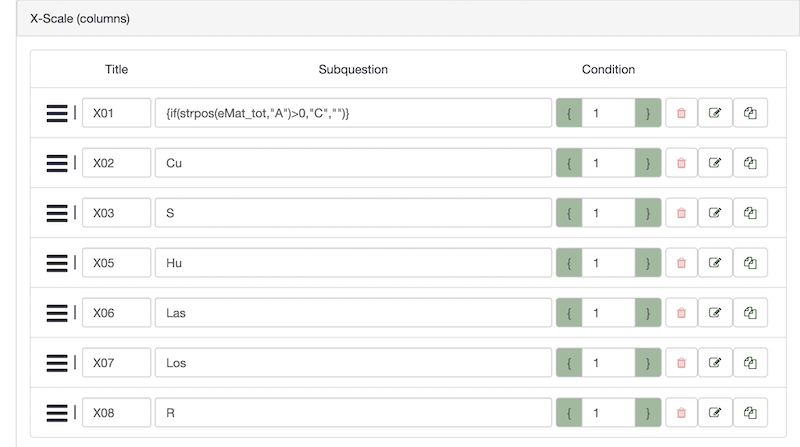Click the drag handle for row X01
This screenshot has height=447, width=800.
tap(57, 114)
